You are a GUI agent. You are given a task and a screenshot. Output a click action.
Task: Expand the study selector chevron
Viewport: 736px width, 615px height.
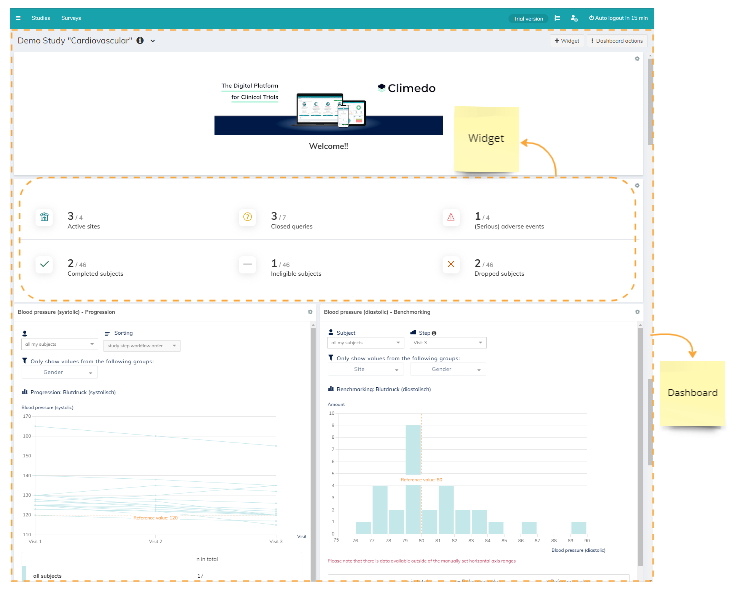(x=153, y=41)
